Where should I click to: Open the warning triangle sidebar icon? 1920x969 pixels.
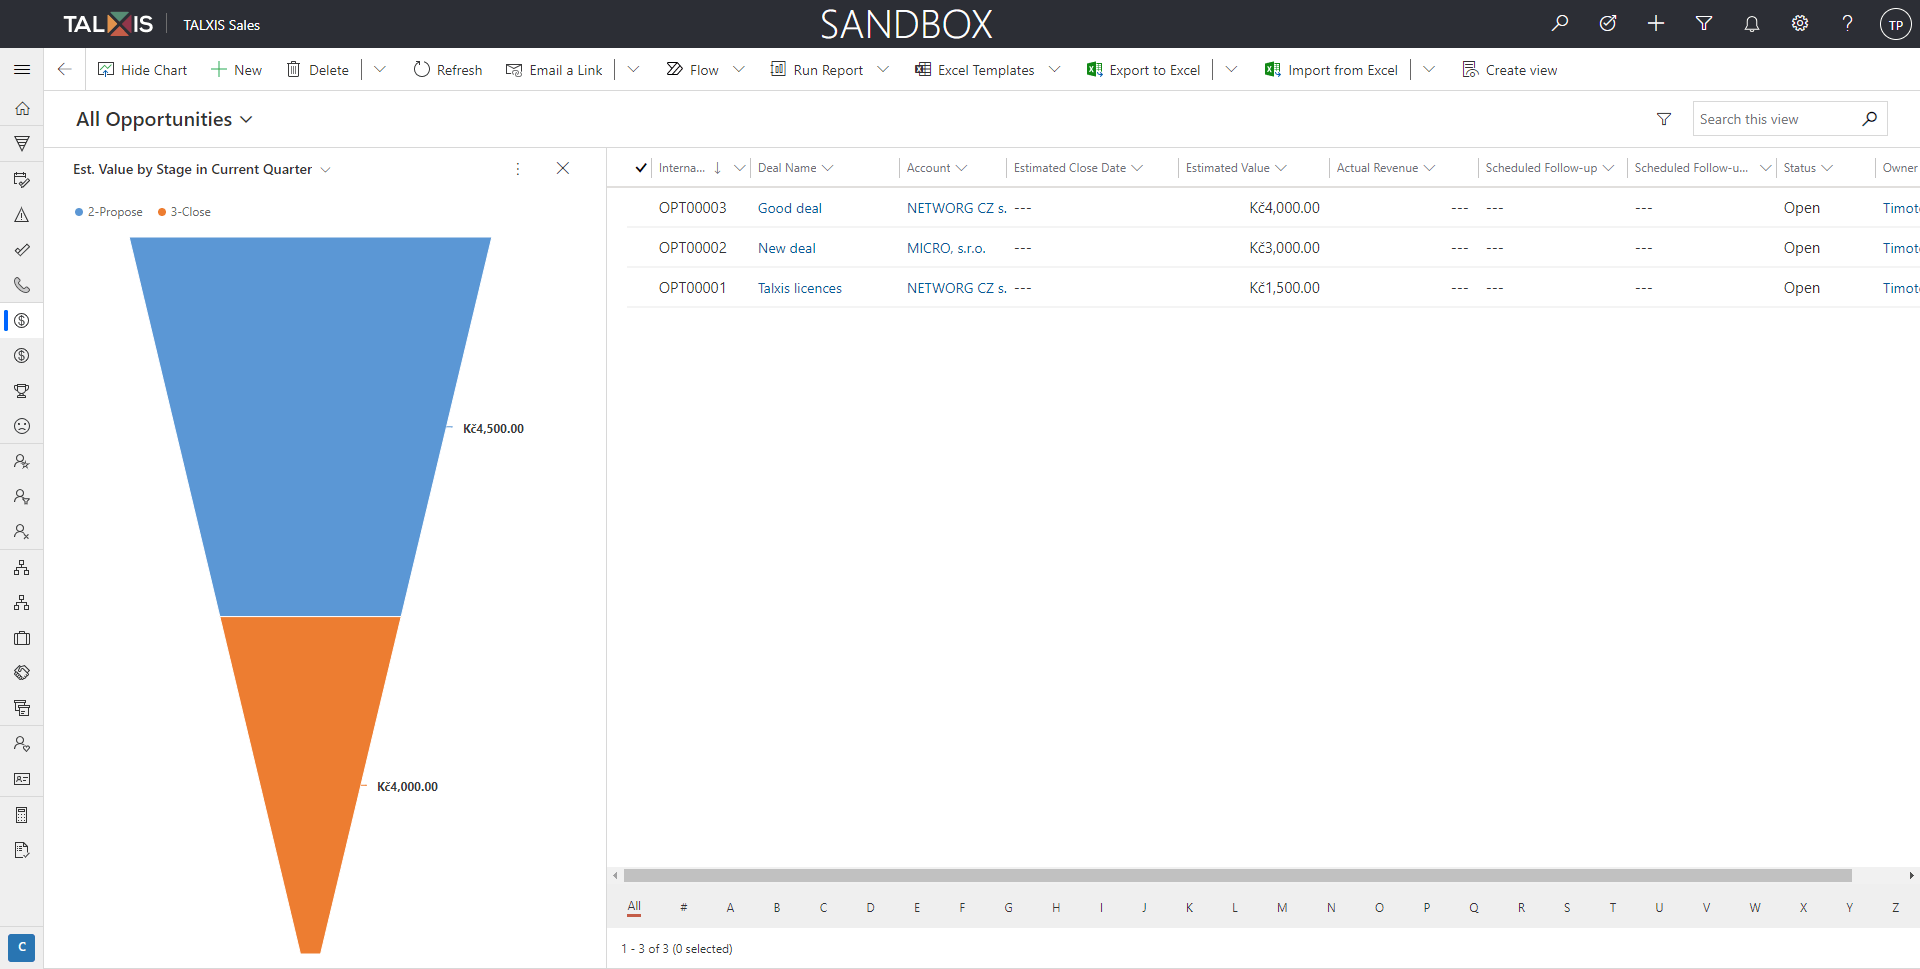tap(22, 215)
